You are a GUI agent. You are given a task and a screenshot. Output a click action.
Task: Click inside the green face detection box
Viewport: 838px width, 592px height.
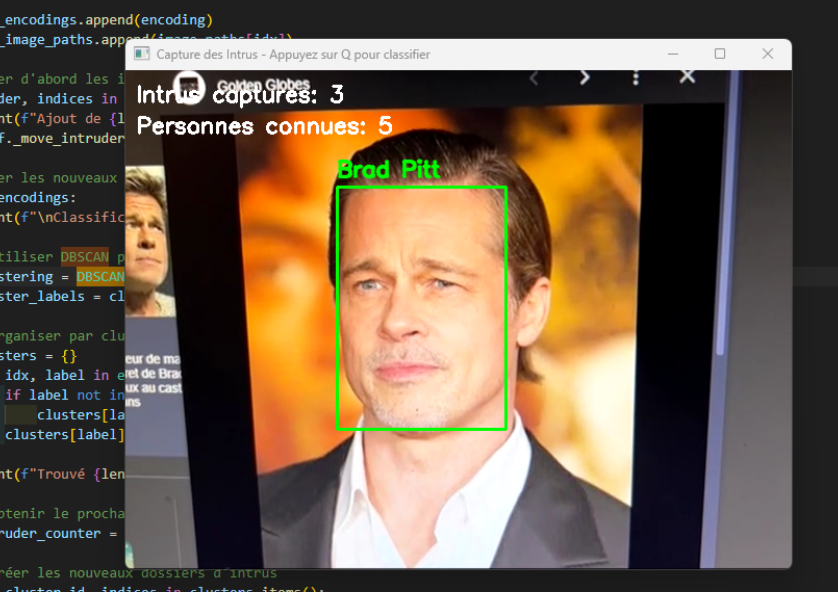(x=421, y=308)
